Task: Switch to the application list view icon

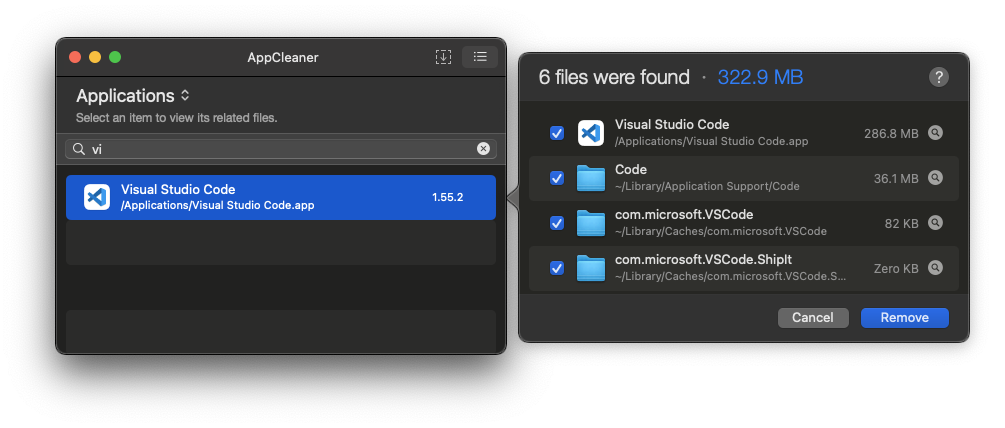Action: (x=480, y=57)
